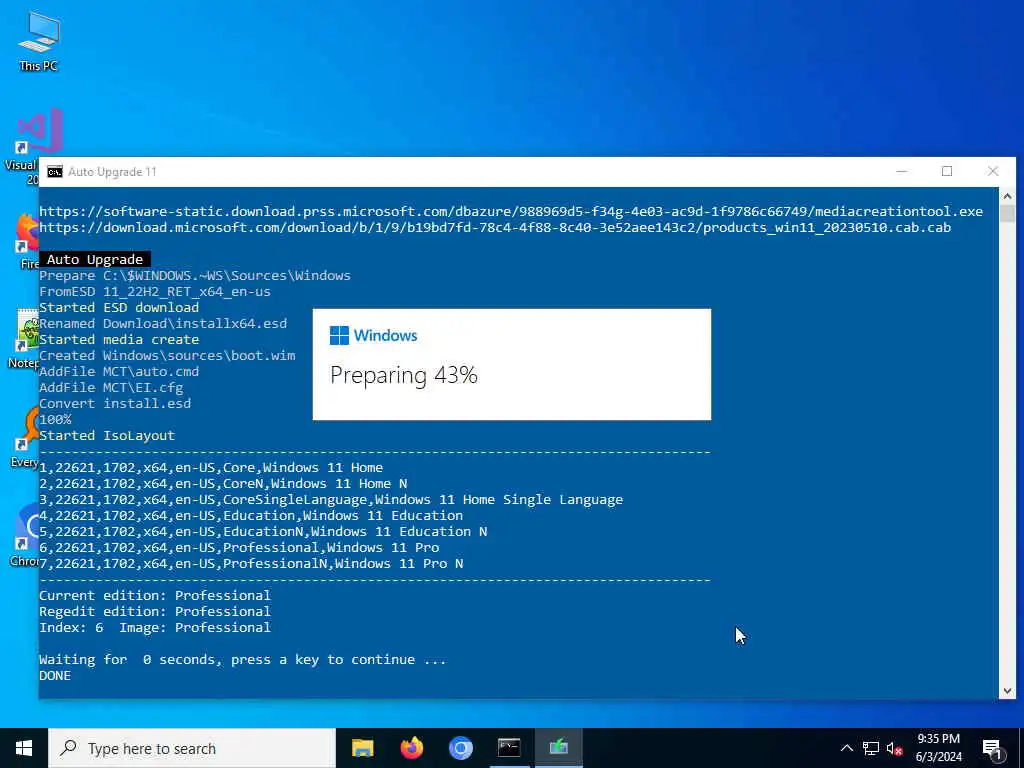Click the AddFile MCT\auto.cmd line
Viewport: 1024px width, 768px height.
point(119,372)
